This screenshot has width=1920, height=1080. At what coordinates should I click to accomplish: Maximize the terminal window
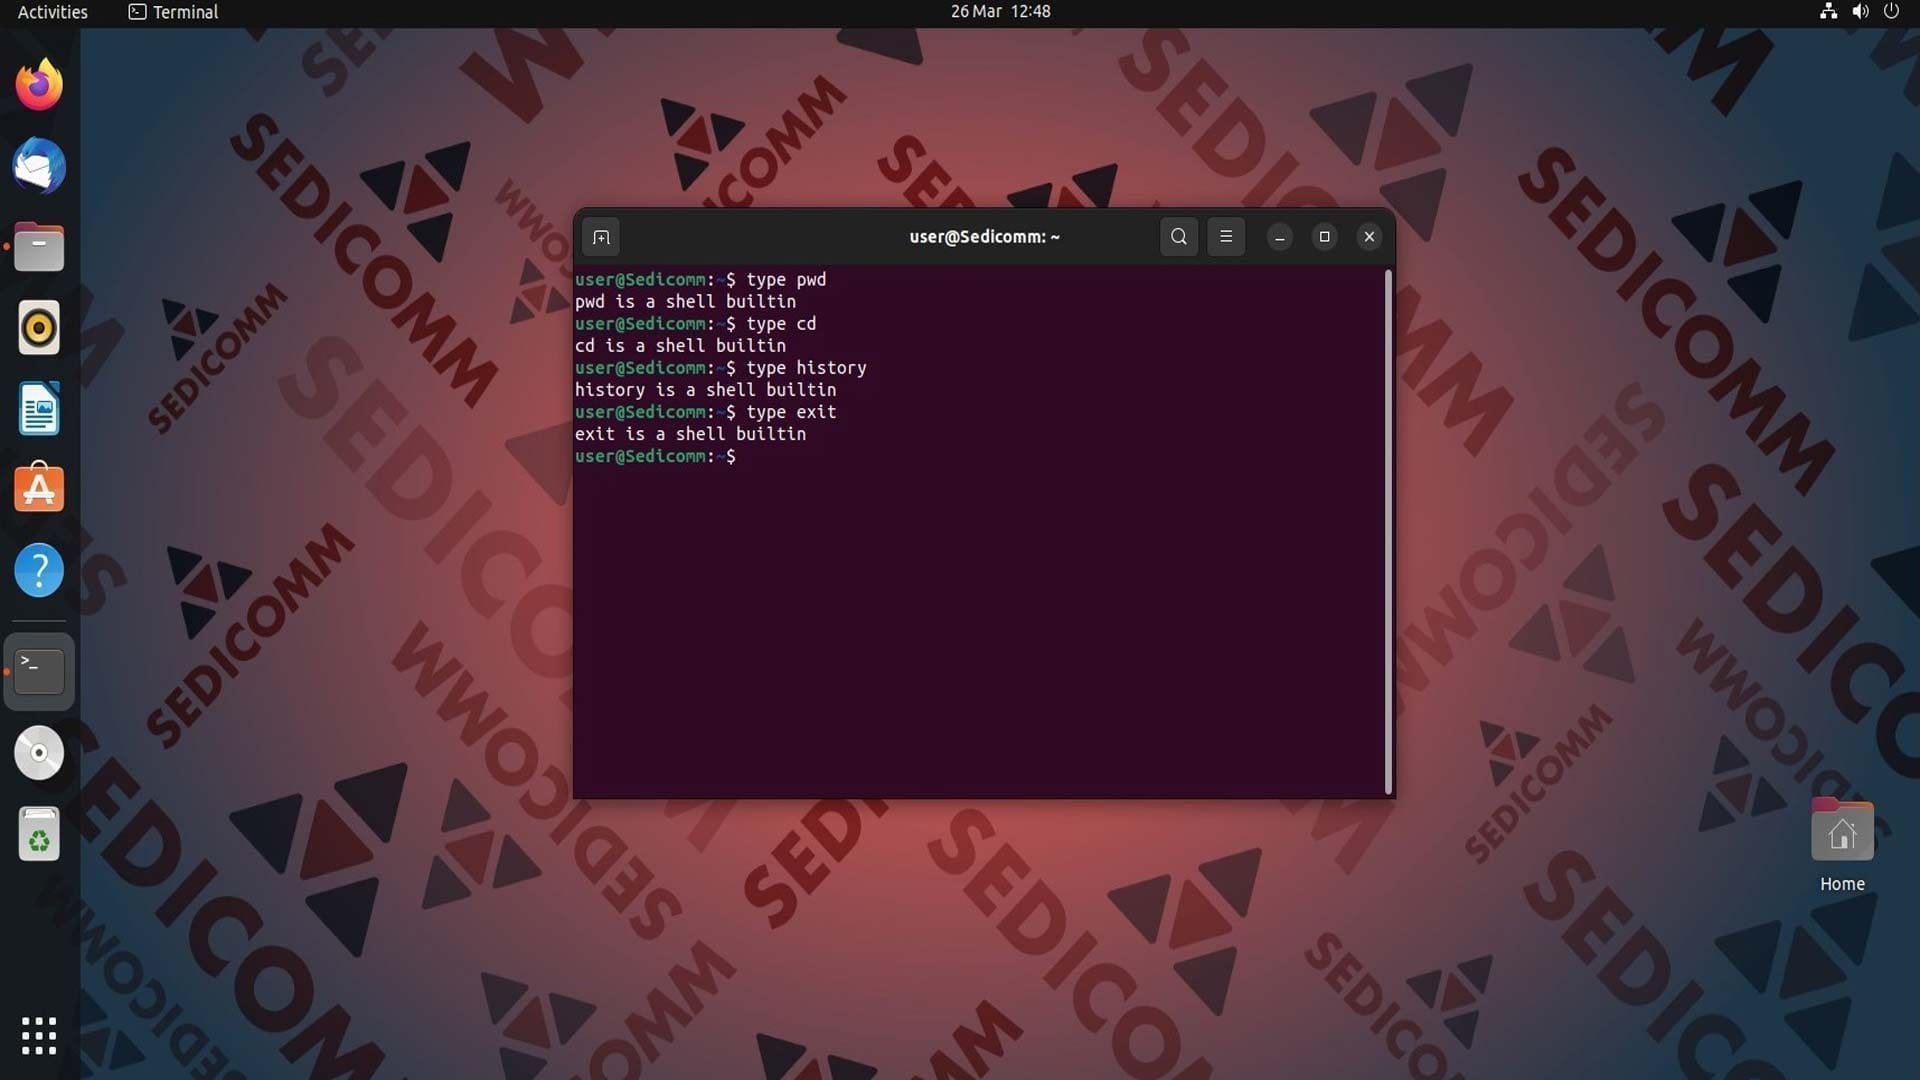tap(1325, 237)
